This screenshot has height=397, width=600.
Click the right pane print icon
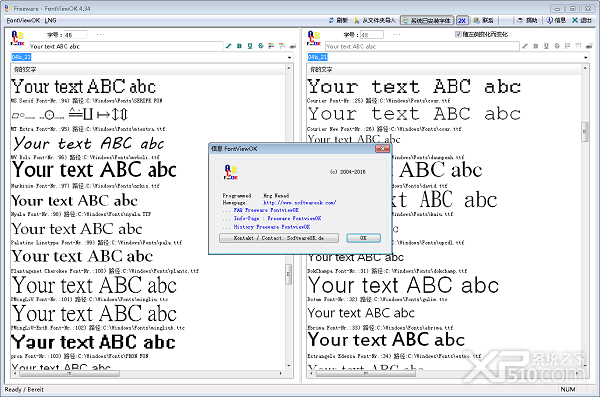tap(589, 46)
